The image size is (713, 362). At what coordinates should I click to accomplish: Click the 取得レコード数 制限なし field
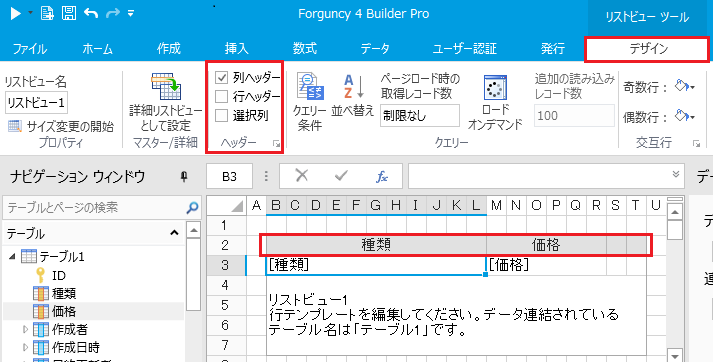click(x=420, y=116)
